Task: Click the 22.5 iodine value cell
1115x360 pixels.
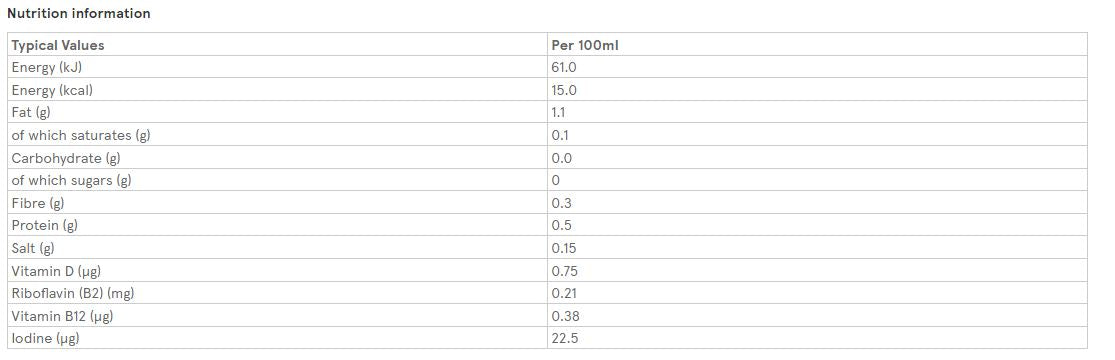Action: [817, 339]
